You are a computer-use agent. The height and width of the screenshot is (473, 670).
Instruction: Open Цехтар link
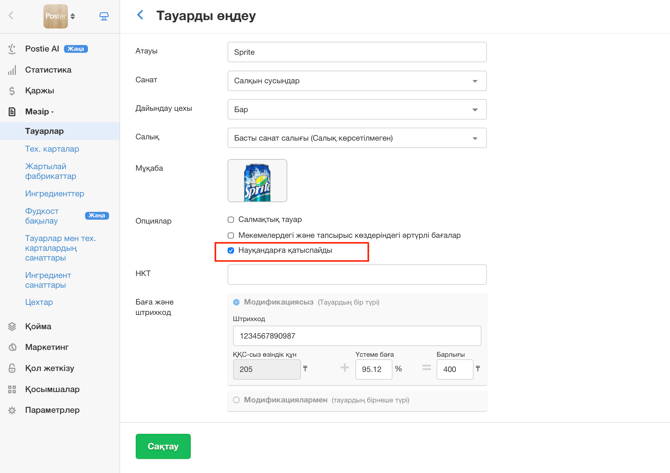click(39, 302)
